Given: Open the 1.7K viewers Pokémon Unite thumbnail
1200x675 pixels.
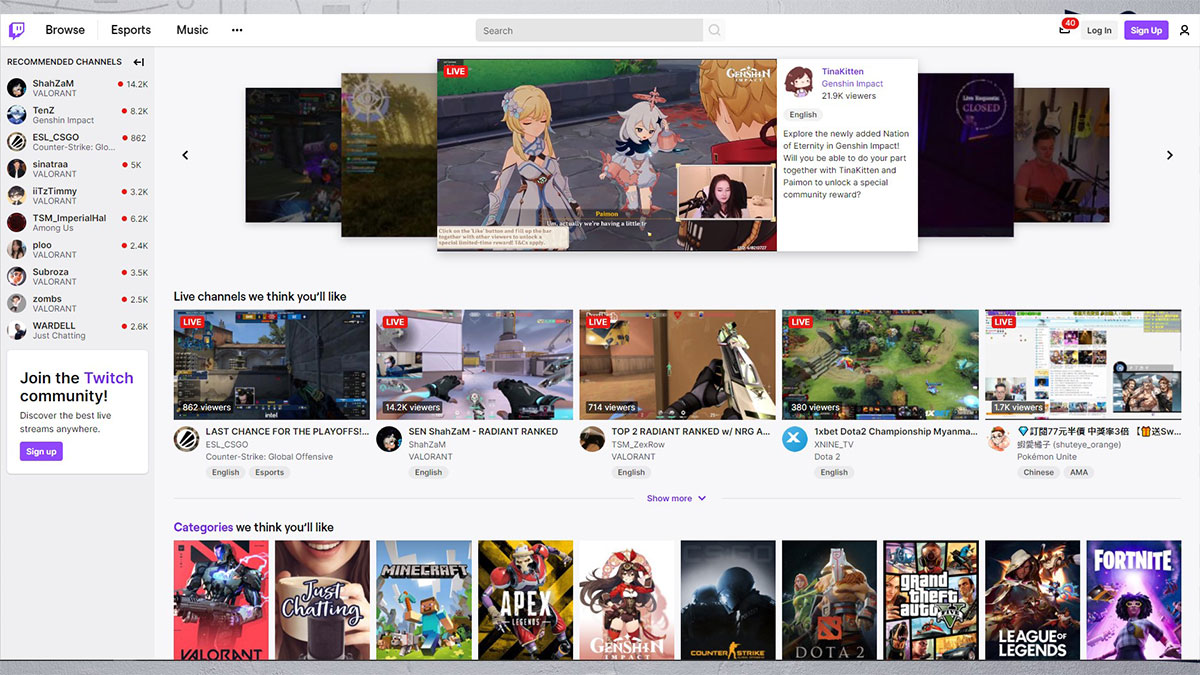Looking at the screenshot, I should click(1083, 364).
